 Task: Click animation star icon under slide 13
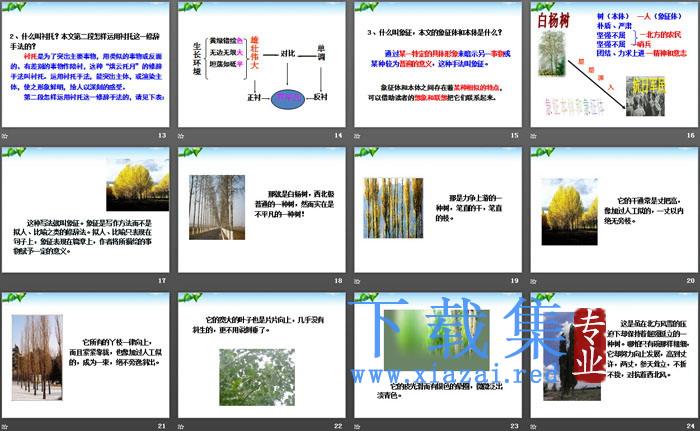click(x=4, y=135)
